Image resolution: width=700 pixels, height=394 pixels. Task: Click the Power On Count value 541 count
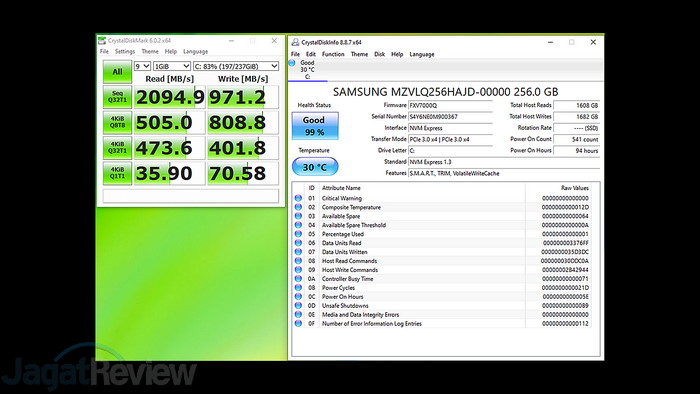click(x=576, y=139)
